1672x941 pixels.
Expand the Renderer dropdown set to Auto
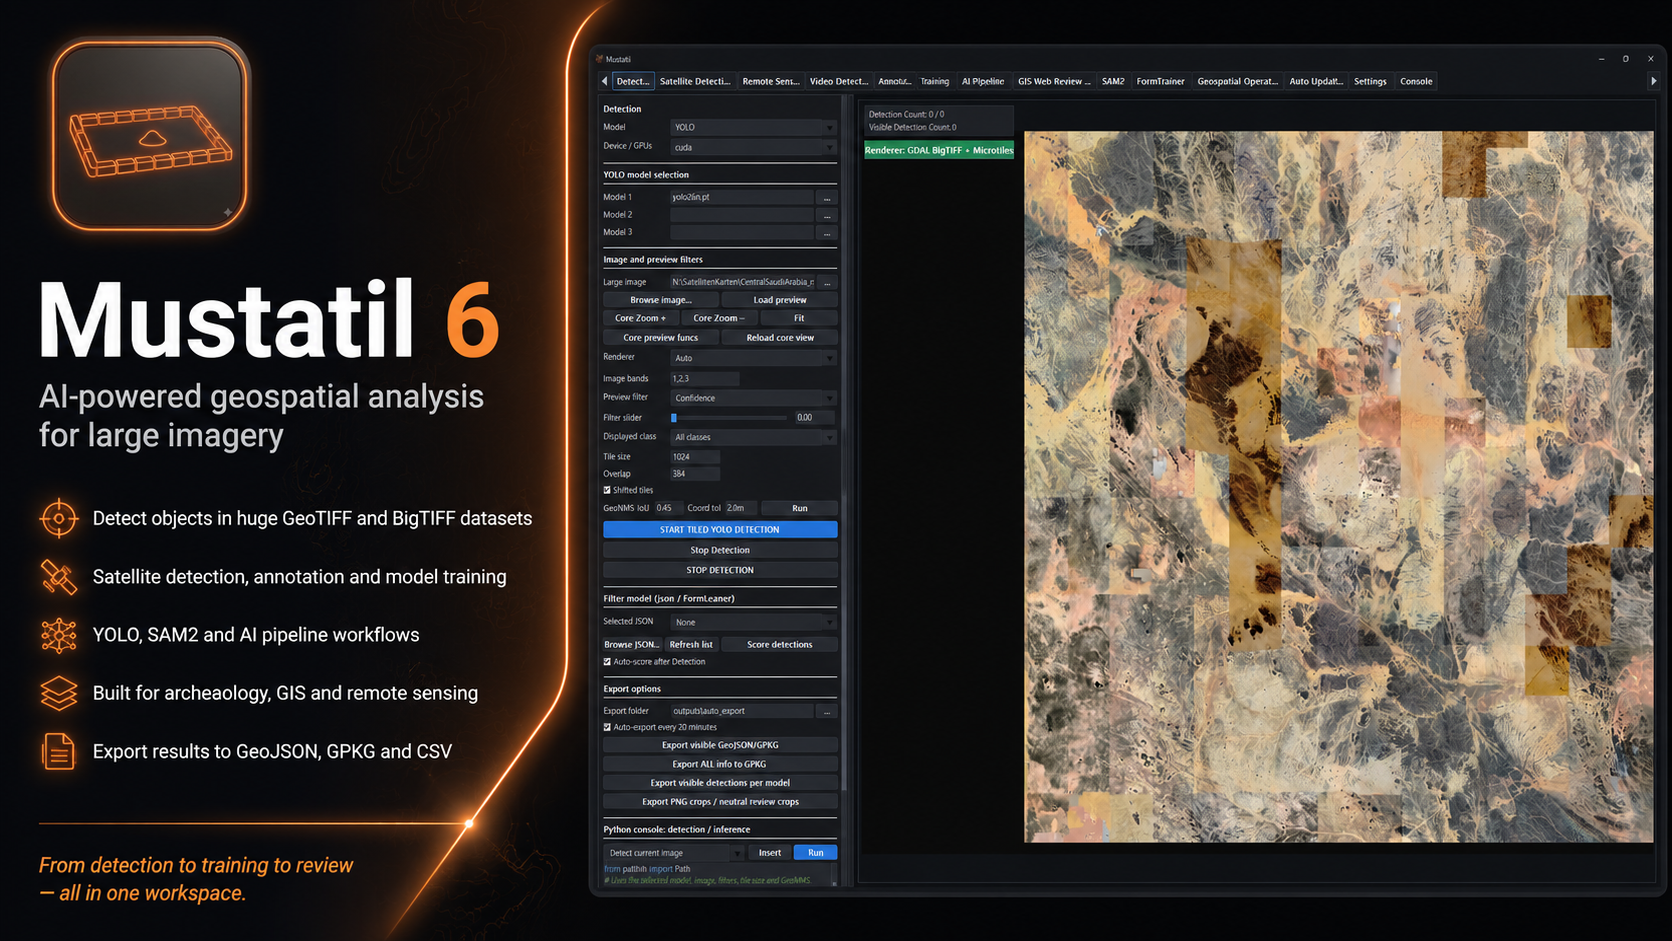click(753, 358)
